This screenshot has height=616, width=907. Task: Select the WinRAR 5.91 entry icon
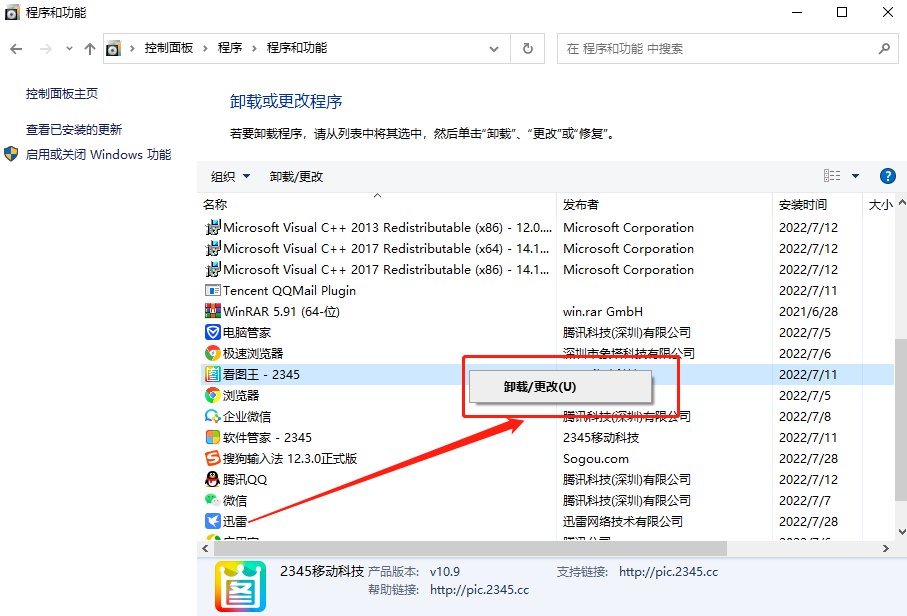pos(211,311)
